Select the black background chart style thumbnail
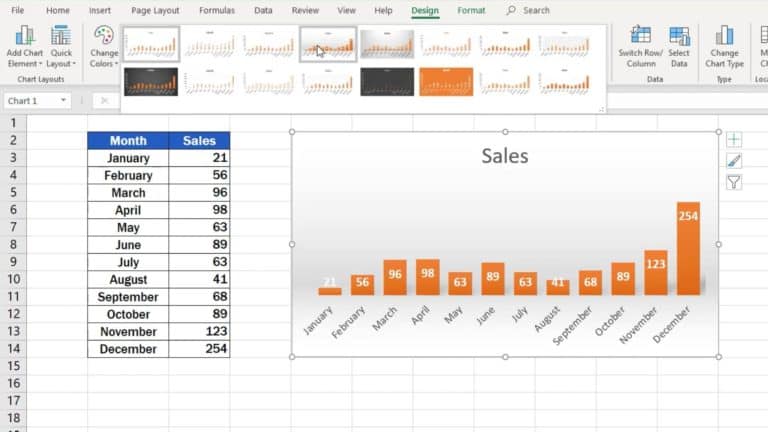 coord(151,82)
